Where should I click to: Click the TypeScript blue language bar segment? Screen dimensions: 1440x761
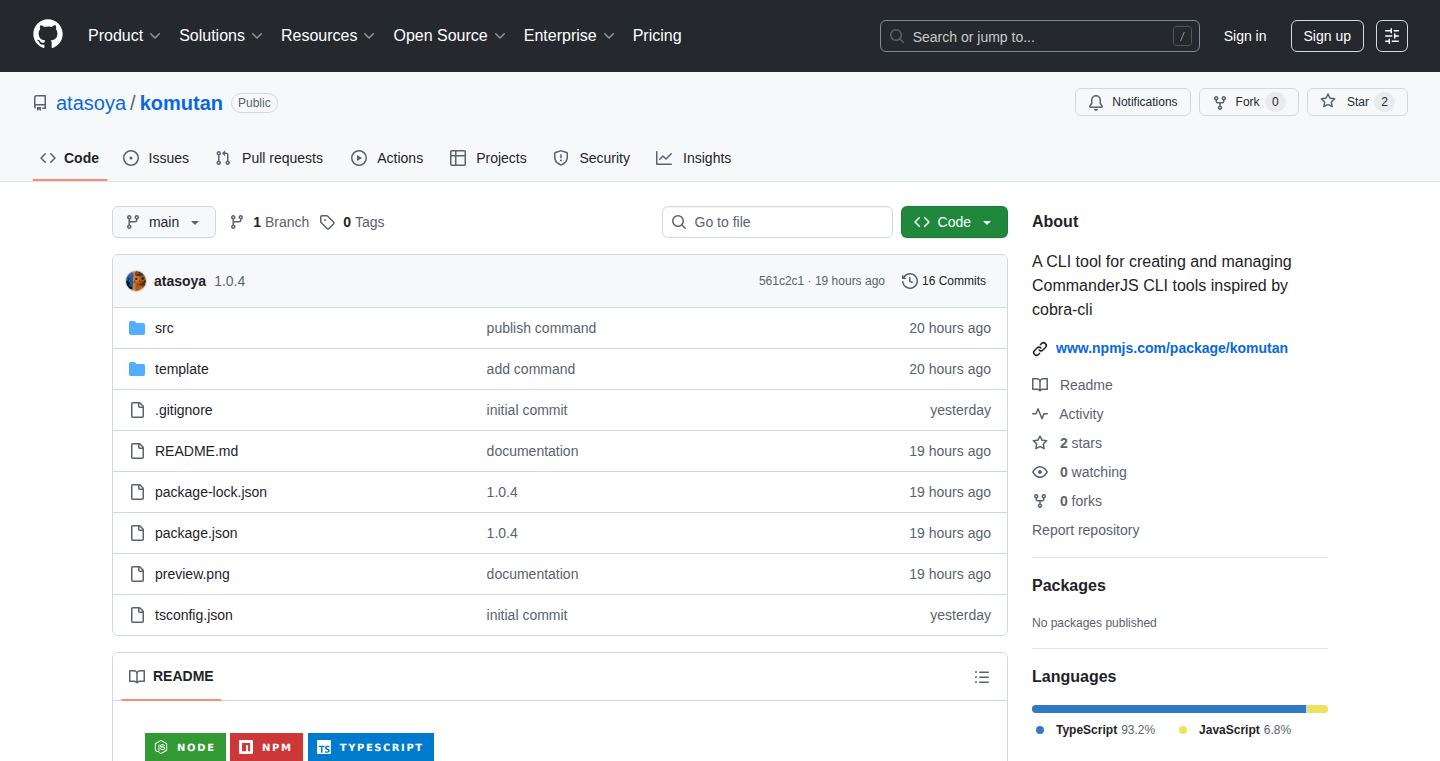[x=1169, y=709]
